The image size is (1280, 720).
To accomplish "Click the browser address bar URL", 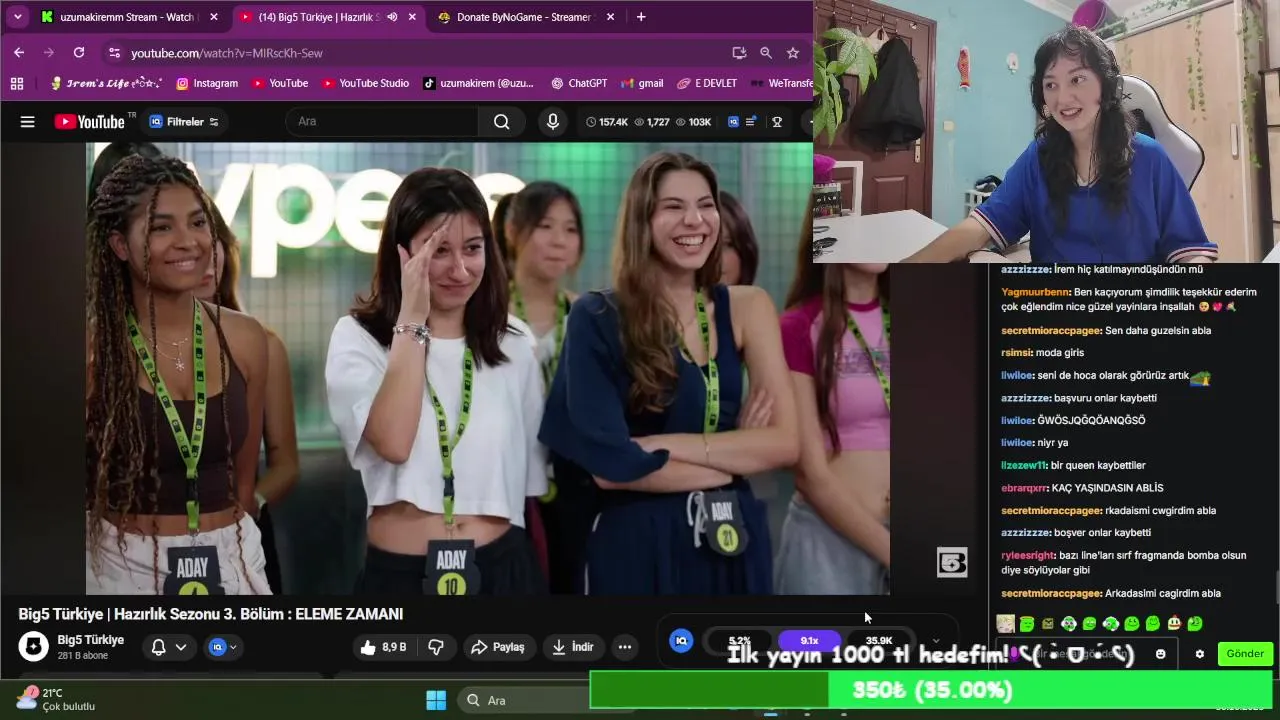I will [x=227, y=53].
